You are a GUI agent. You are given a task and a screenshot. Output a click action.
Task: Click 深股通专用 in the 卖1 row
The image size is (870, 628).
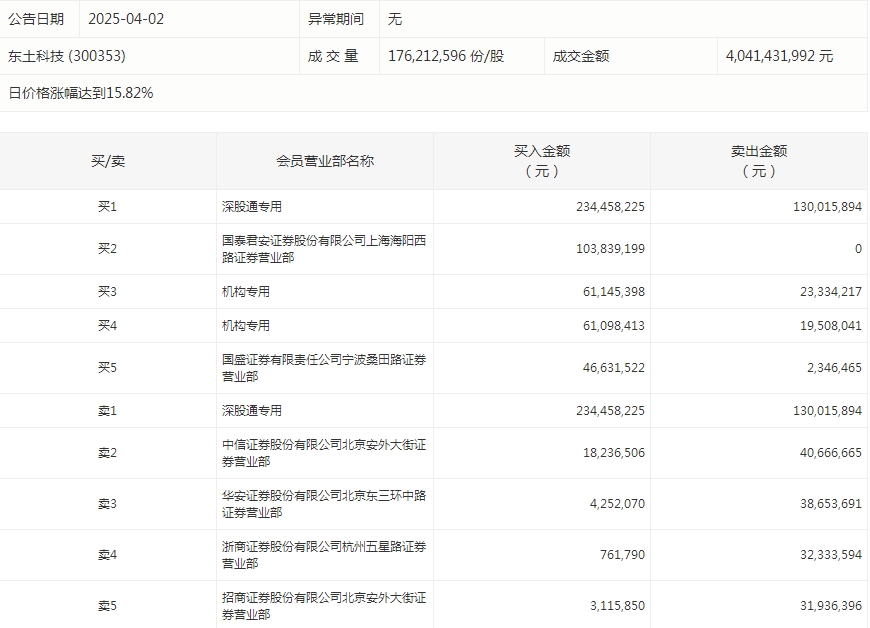[252, 411]
